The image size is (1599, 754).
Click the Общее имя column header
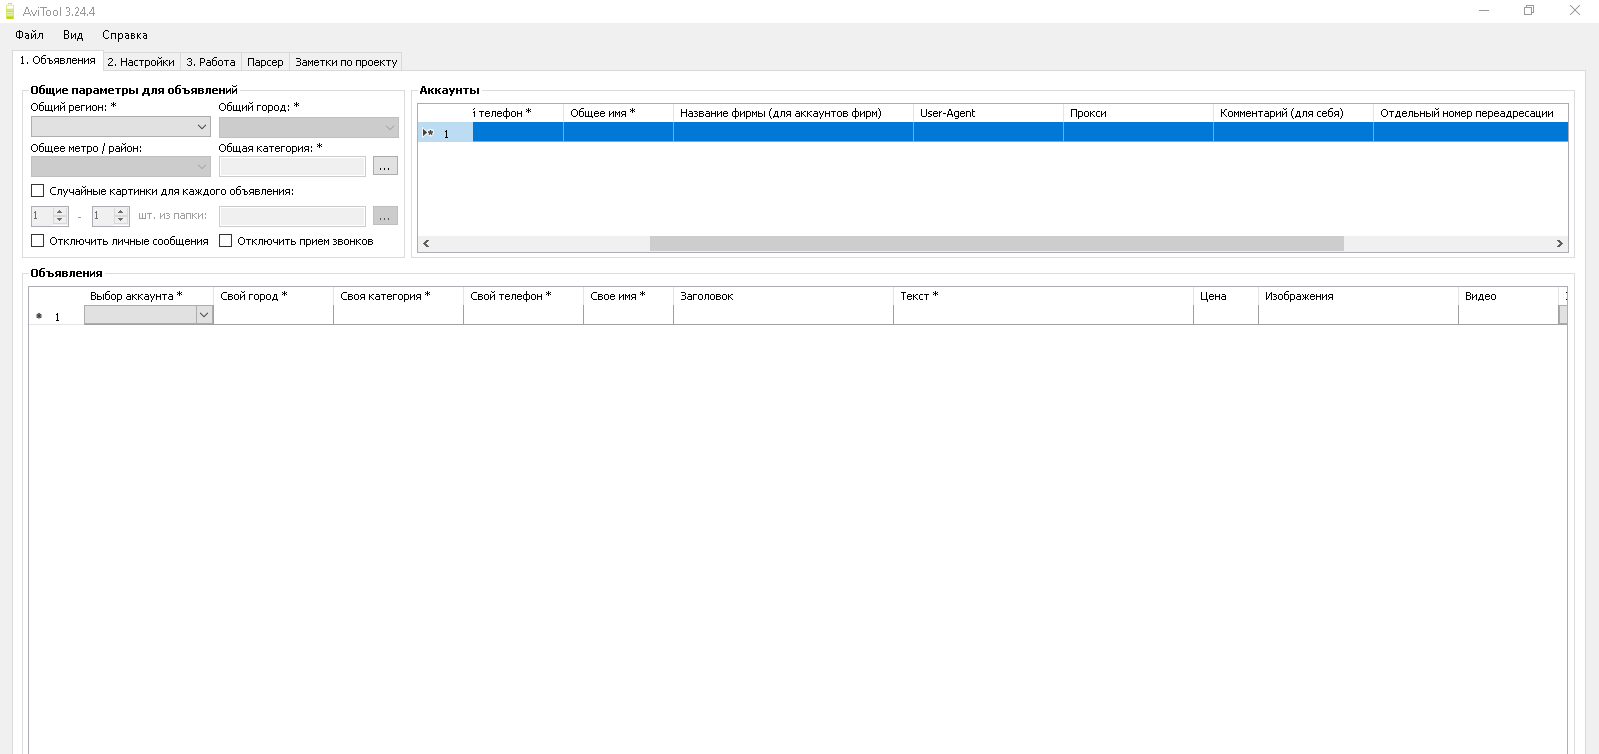(x=618, y=113)
